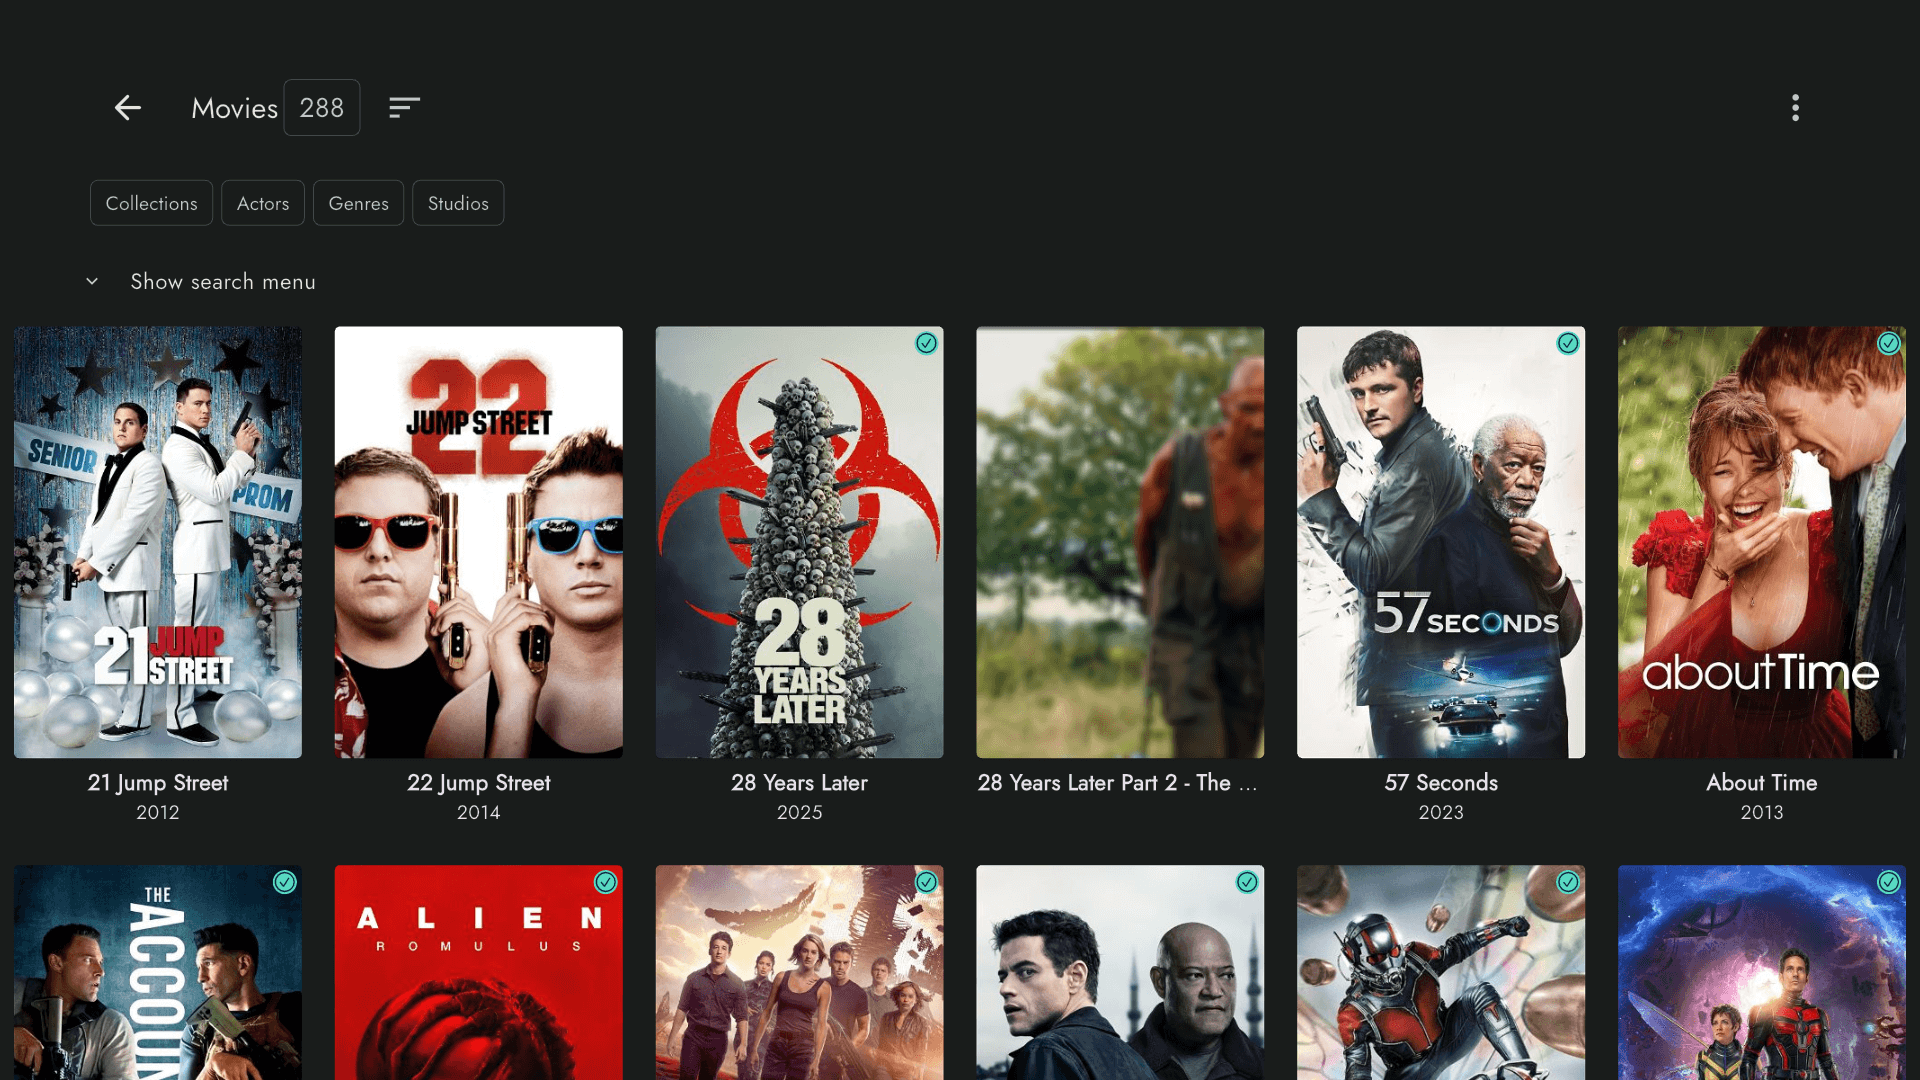Click the 22 Jump Street title text

pos(479,783)
